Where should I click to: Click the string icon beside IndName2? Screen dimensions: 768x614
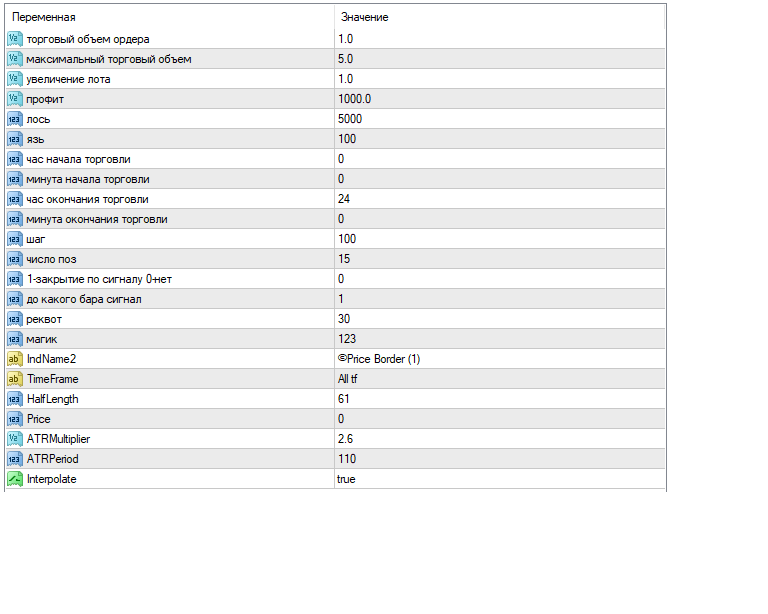[x=14, y=359]
